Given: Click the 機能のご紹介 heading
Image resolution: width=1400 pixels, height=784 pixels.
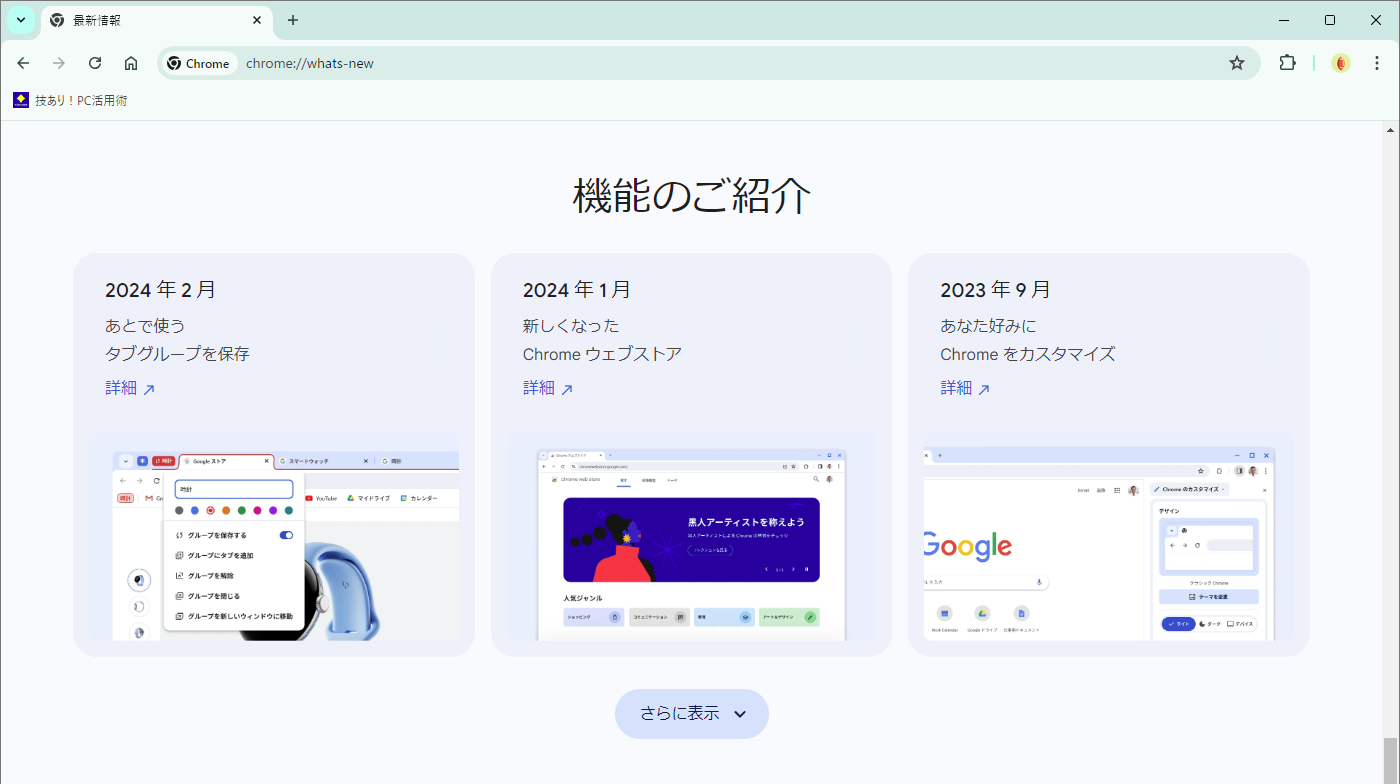Looking at the screenshot, I should click(692, 196).
